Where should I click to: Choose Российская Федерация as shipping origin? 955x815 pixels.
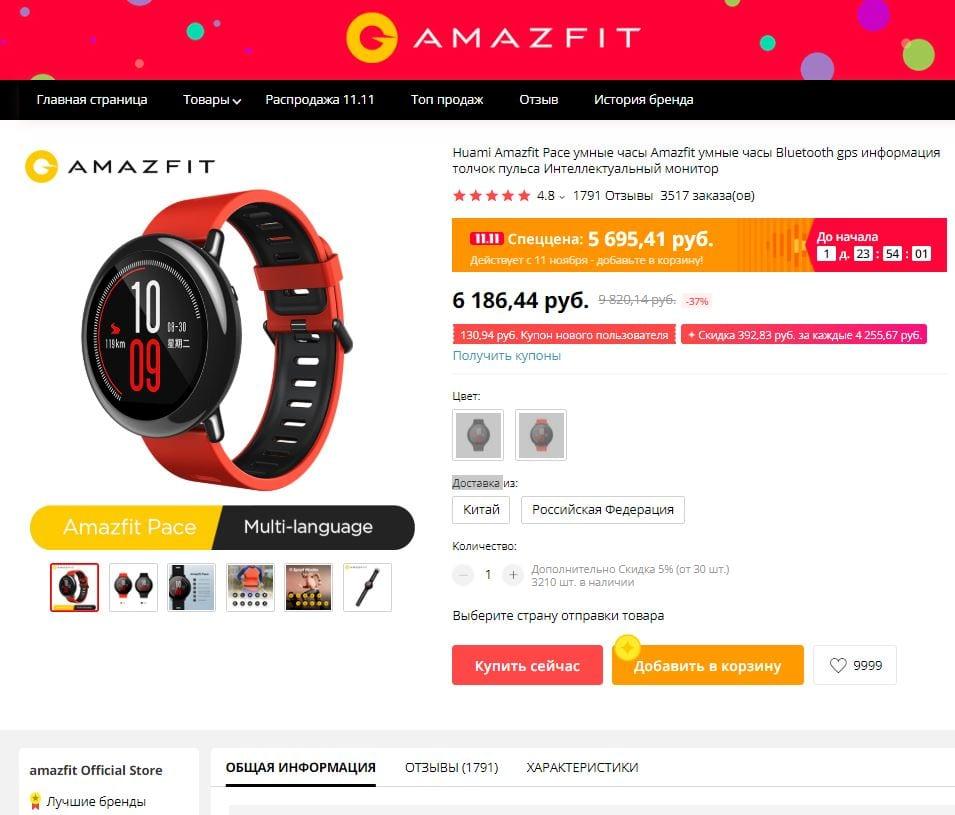[x=603, y=510]
